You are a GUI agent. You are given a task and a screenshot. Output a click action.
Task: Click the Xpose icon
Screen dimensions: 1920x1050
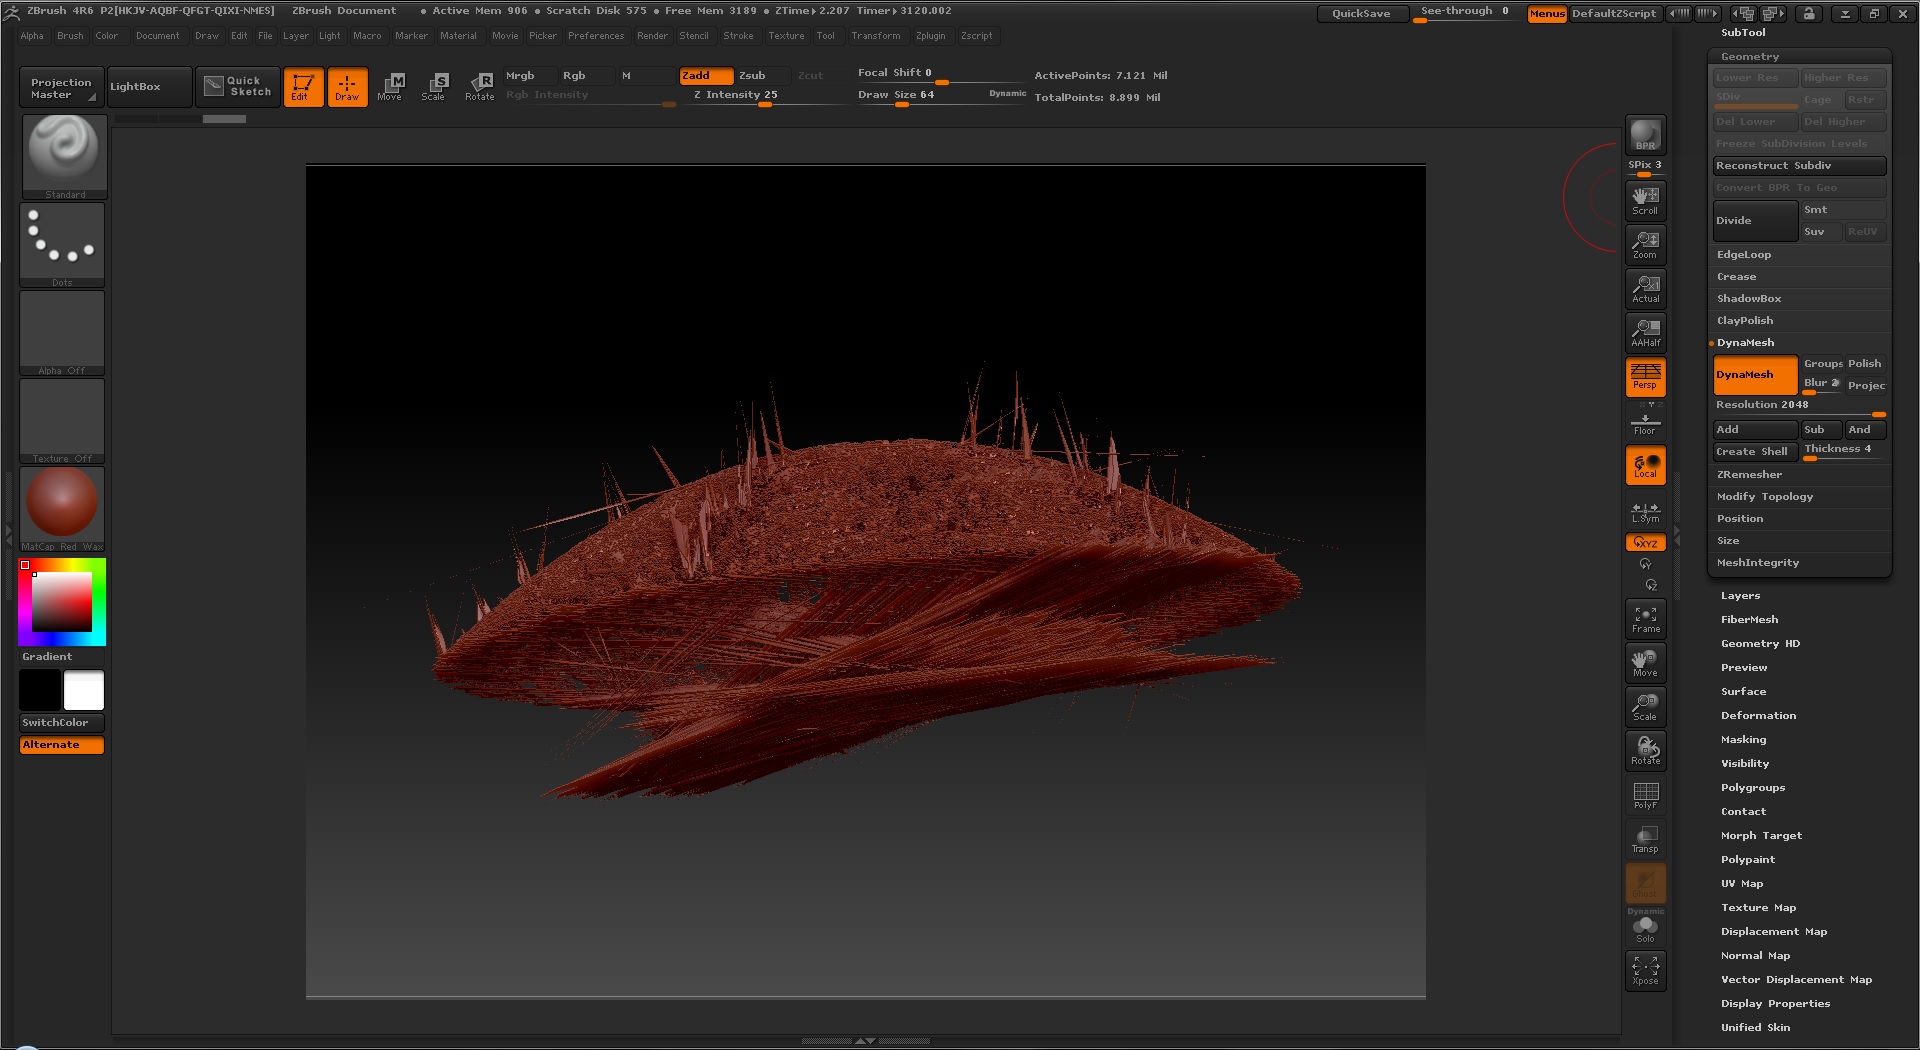click(x=1645, y=970)
